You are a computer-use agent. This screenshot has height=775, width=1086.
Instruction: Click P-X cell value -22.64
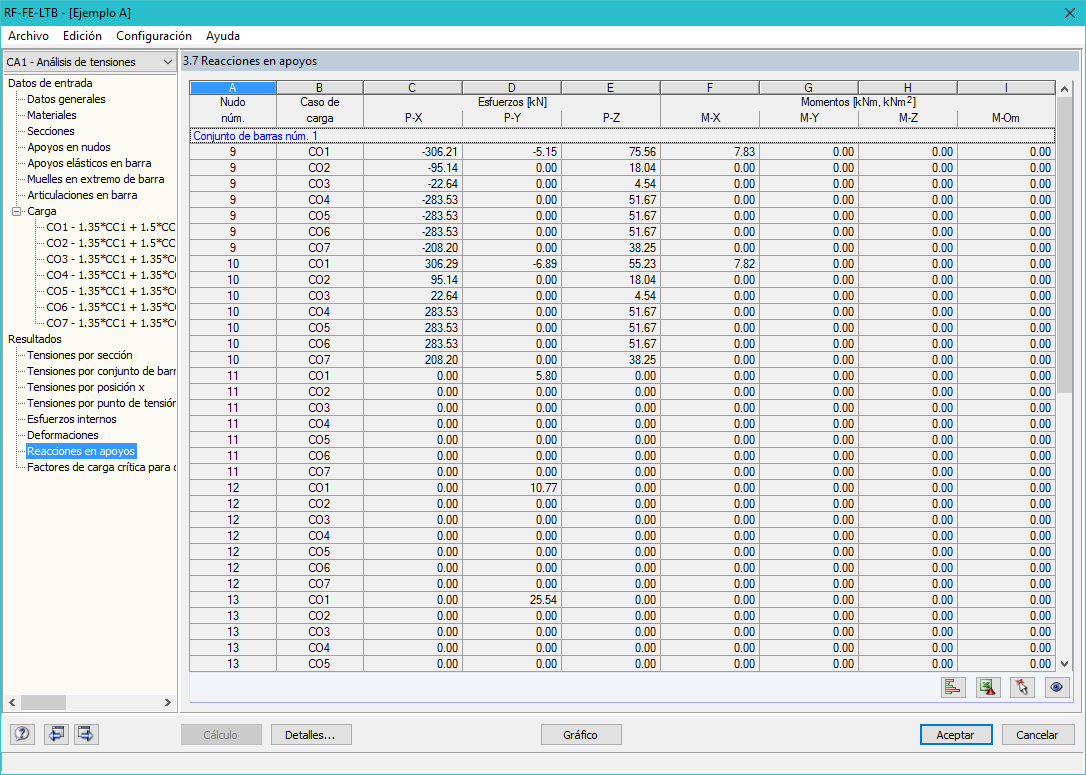pyautogui.click(x=413, y=184)
